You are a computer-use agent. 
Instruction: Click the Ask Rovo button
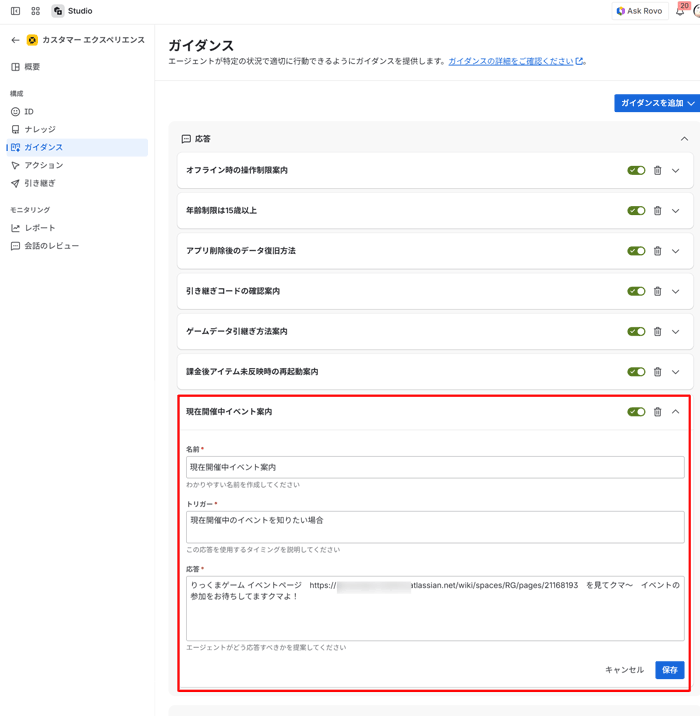point(640,11)
